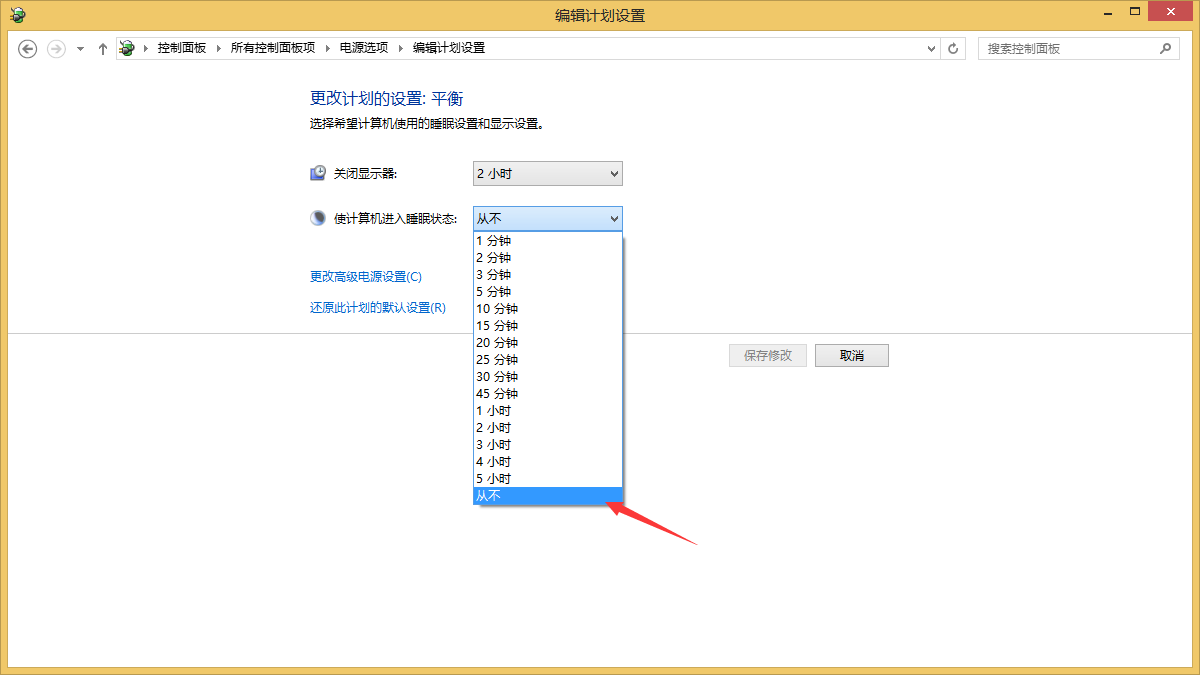Click the Back navigation arrow
This screenshot has height=675, width=1200.
[28, 48]
